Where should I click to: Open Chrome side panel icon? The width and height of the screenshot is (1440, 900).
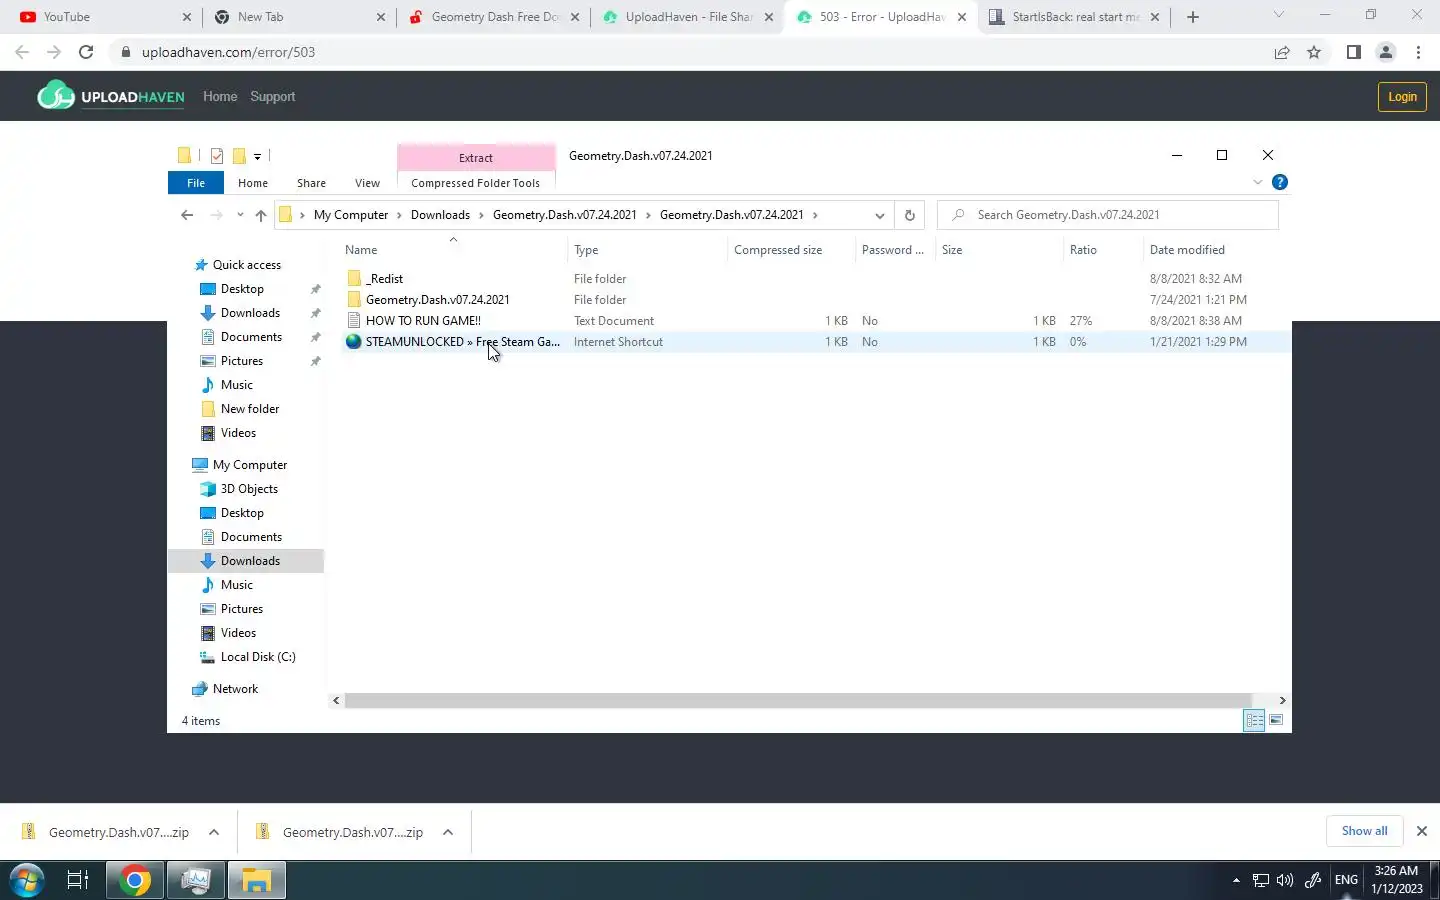pos(1353,52)
